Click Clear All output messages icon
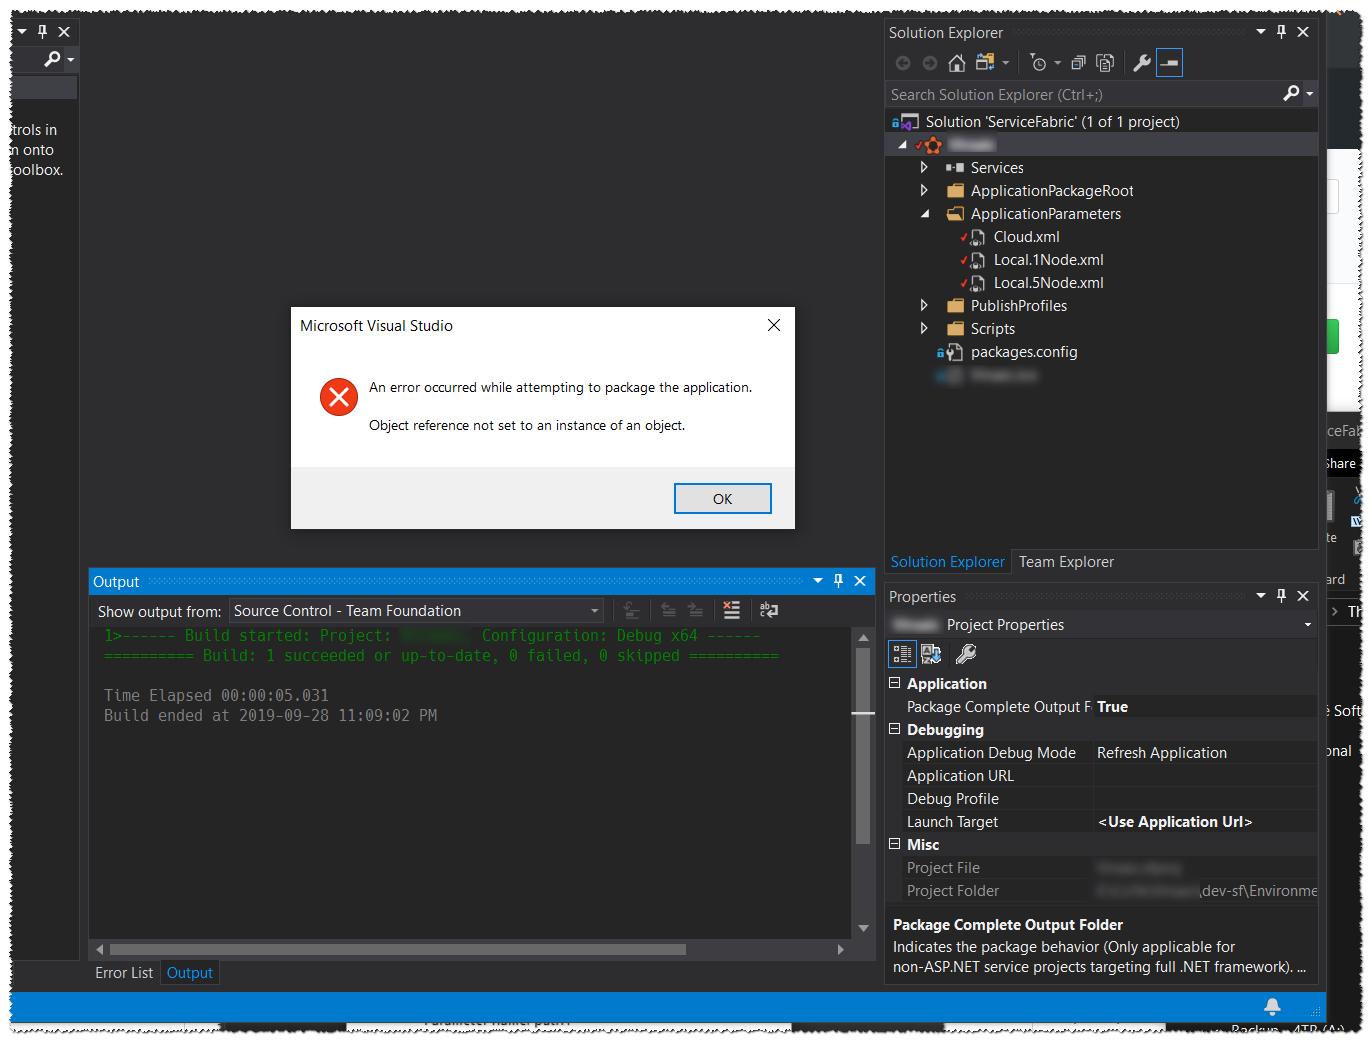1372x1042 pixels. 731,610
